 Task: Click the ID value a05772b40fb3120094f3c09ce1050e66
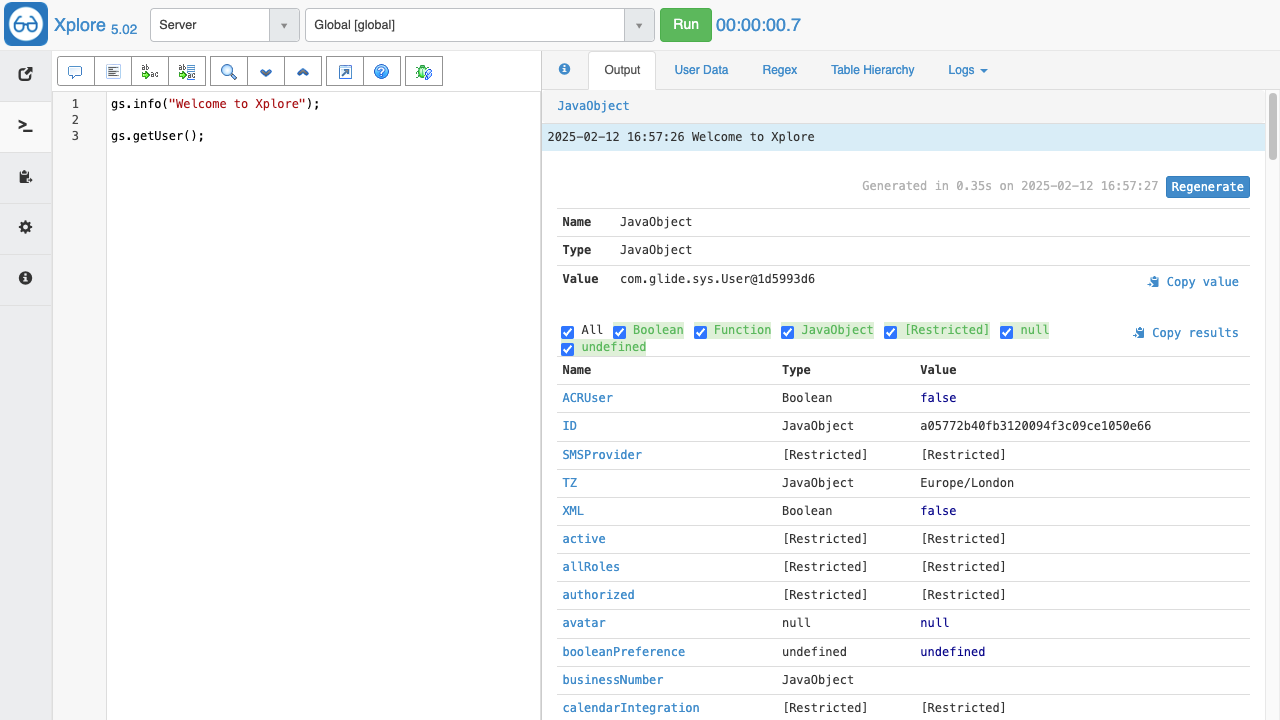tap(1035, 426)
